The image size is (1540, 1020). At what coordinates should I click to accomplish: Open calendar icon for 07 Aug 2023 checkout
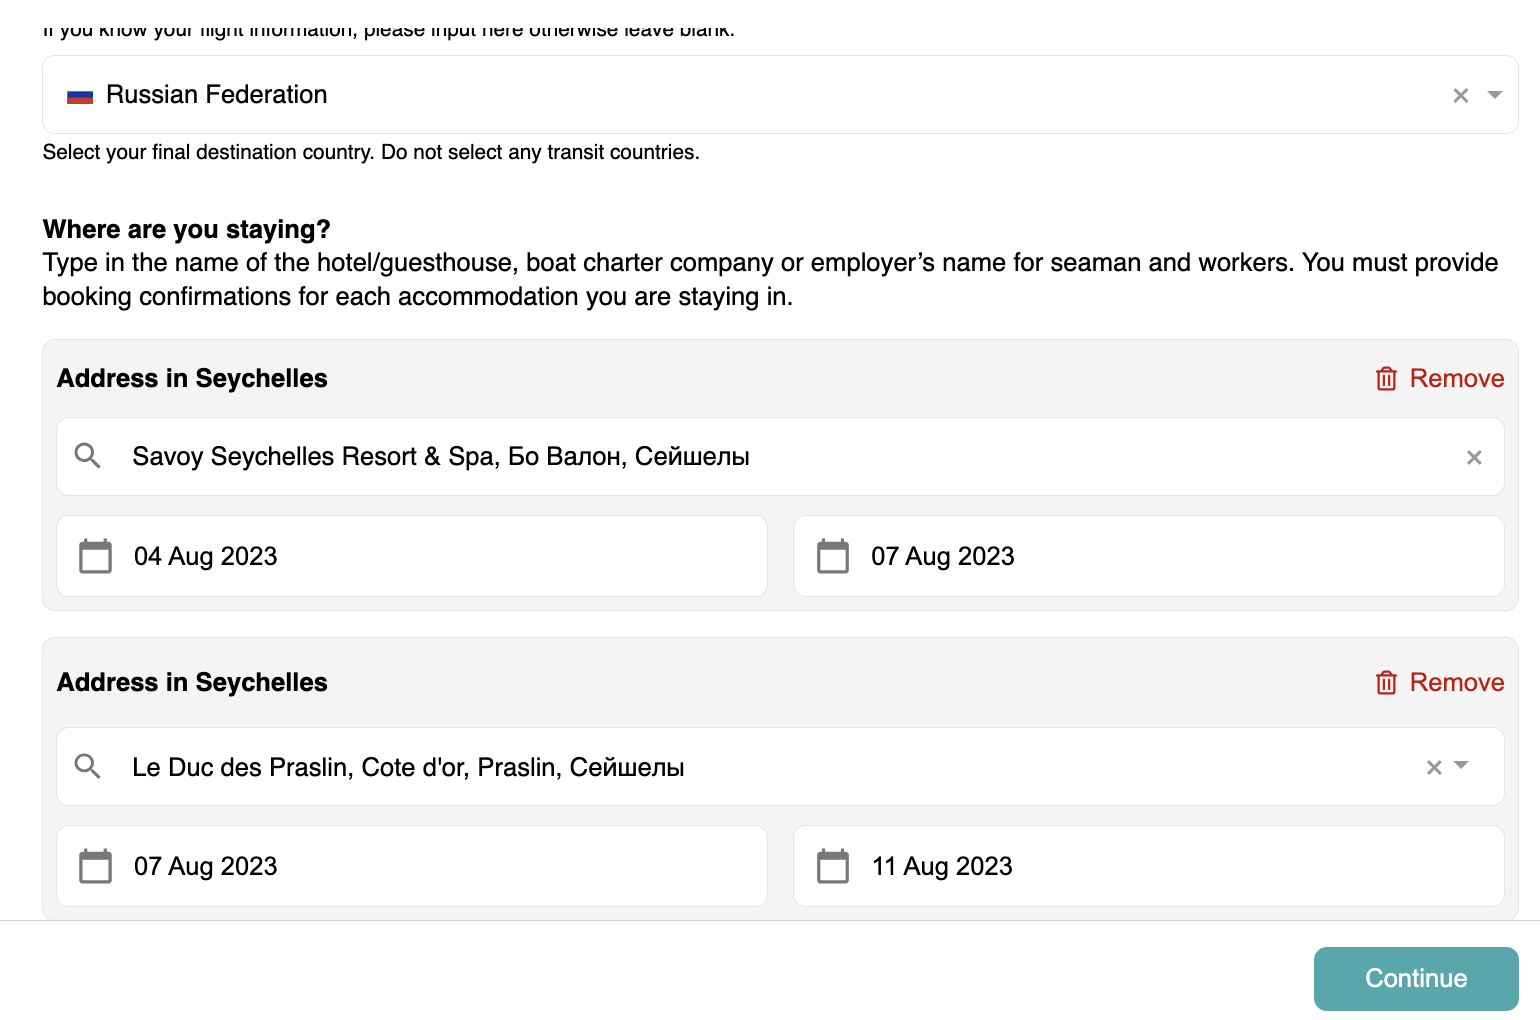pyautogui.click(x=832, y=556)
